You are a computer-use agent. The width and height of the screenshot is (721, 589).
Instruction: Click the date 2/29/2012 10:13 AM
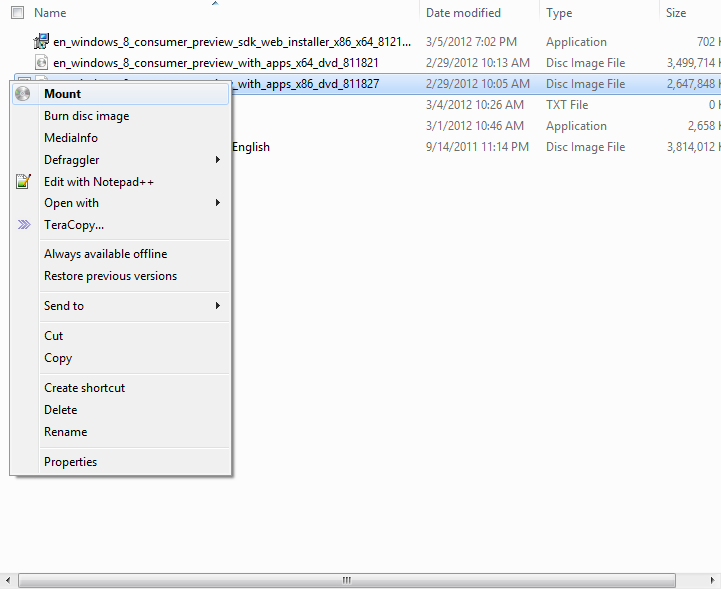point(478,63)
